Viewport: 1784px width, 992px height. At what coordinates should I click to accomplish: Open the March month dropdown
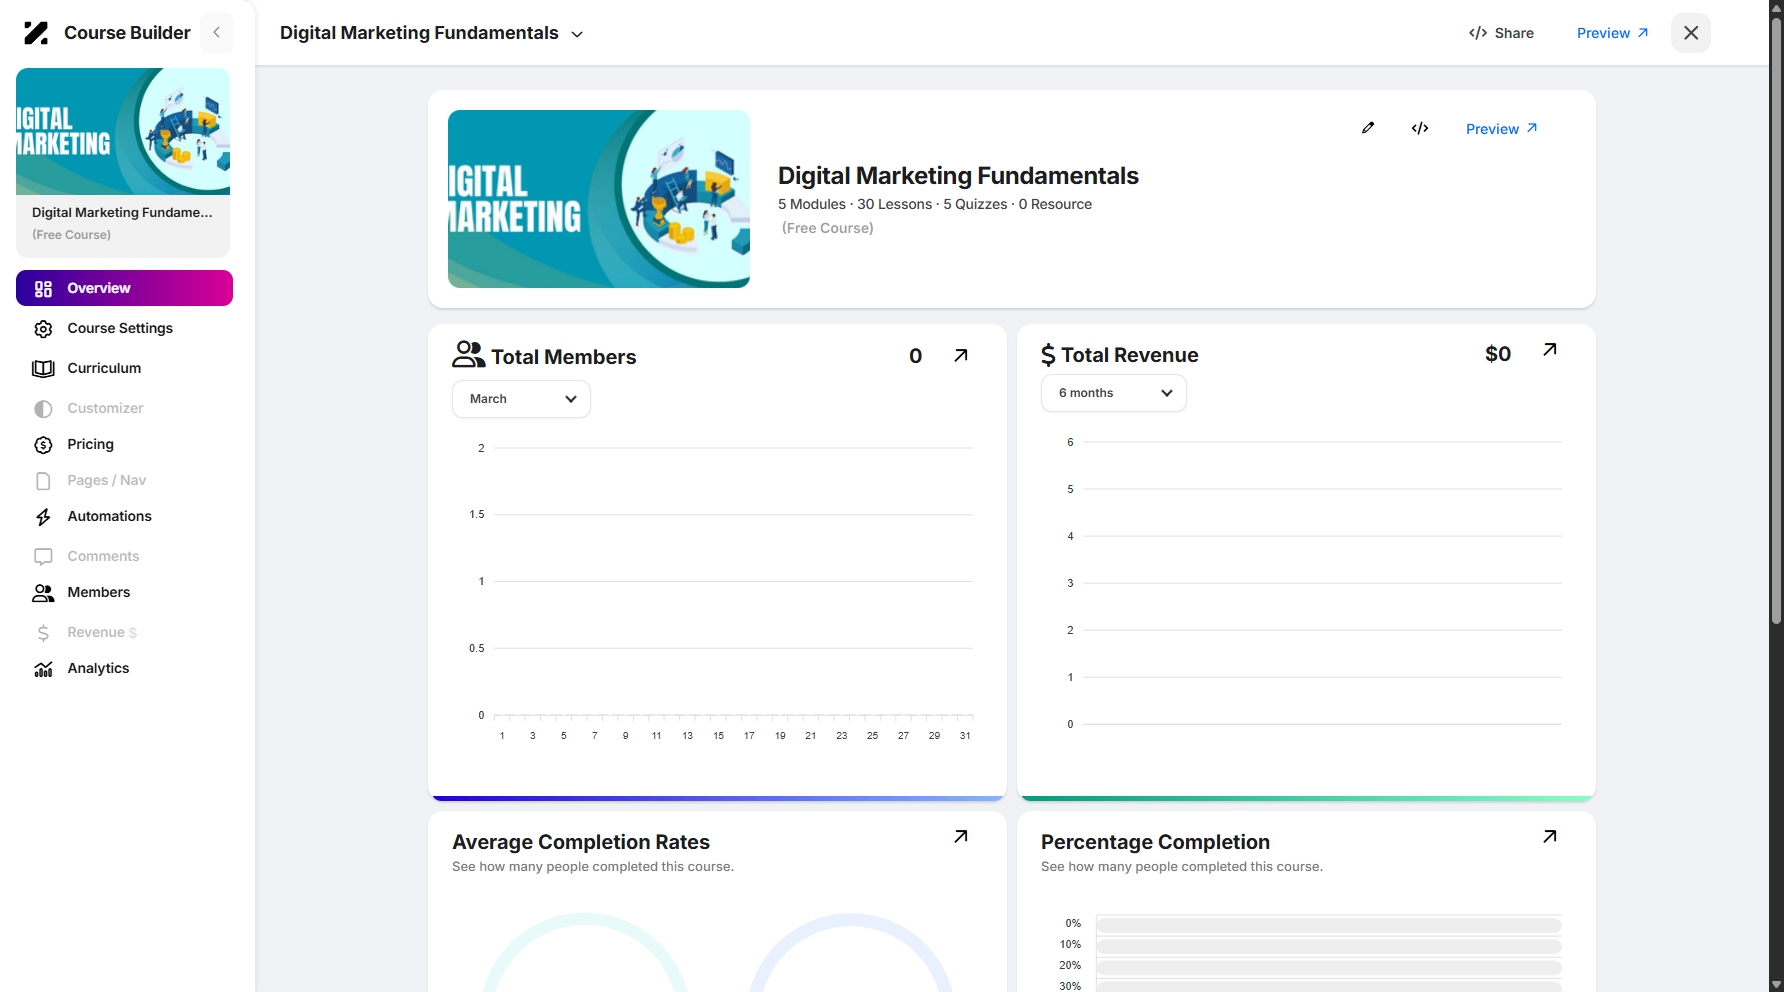[521, 399]
